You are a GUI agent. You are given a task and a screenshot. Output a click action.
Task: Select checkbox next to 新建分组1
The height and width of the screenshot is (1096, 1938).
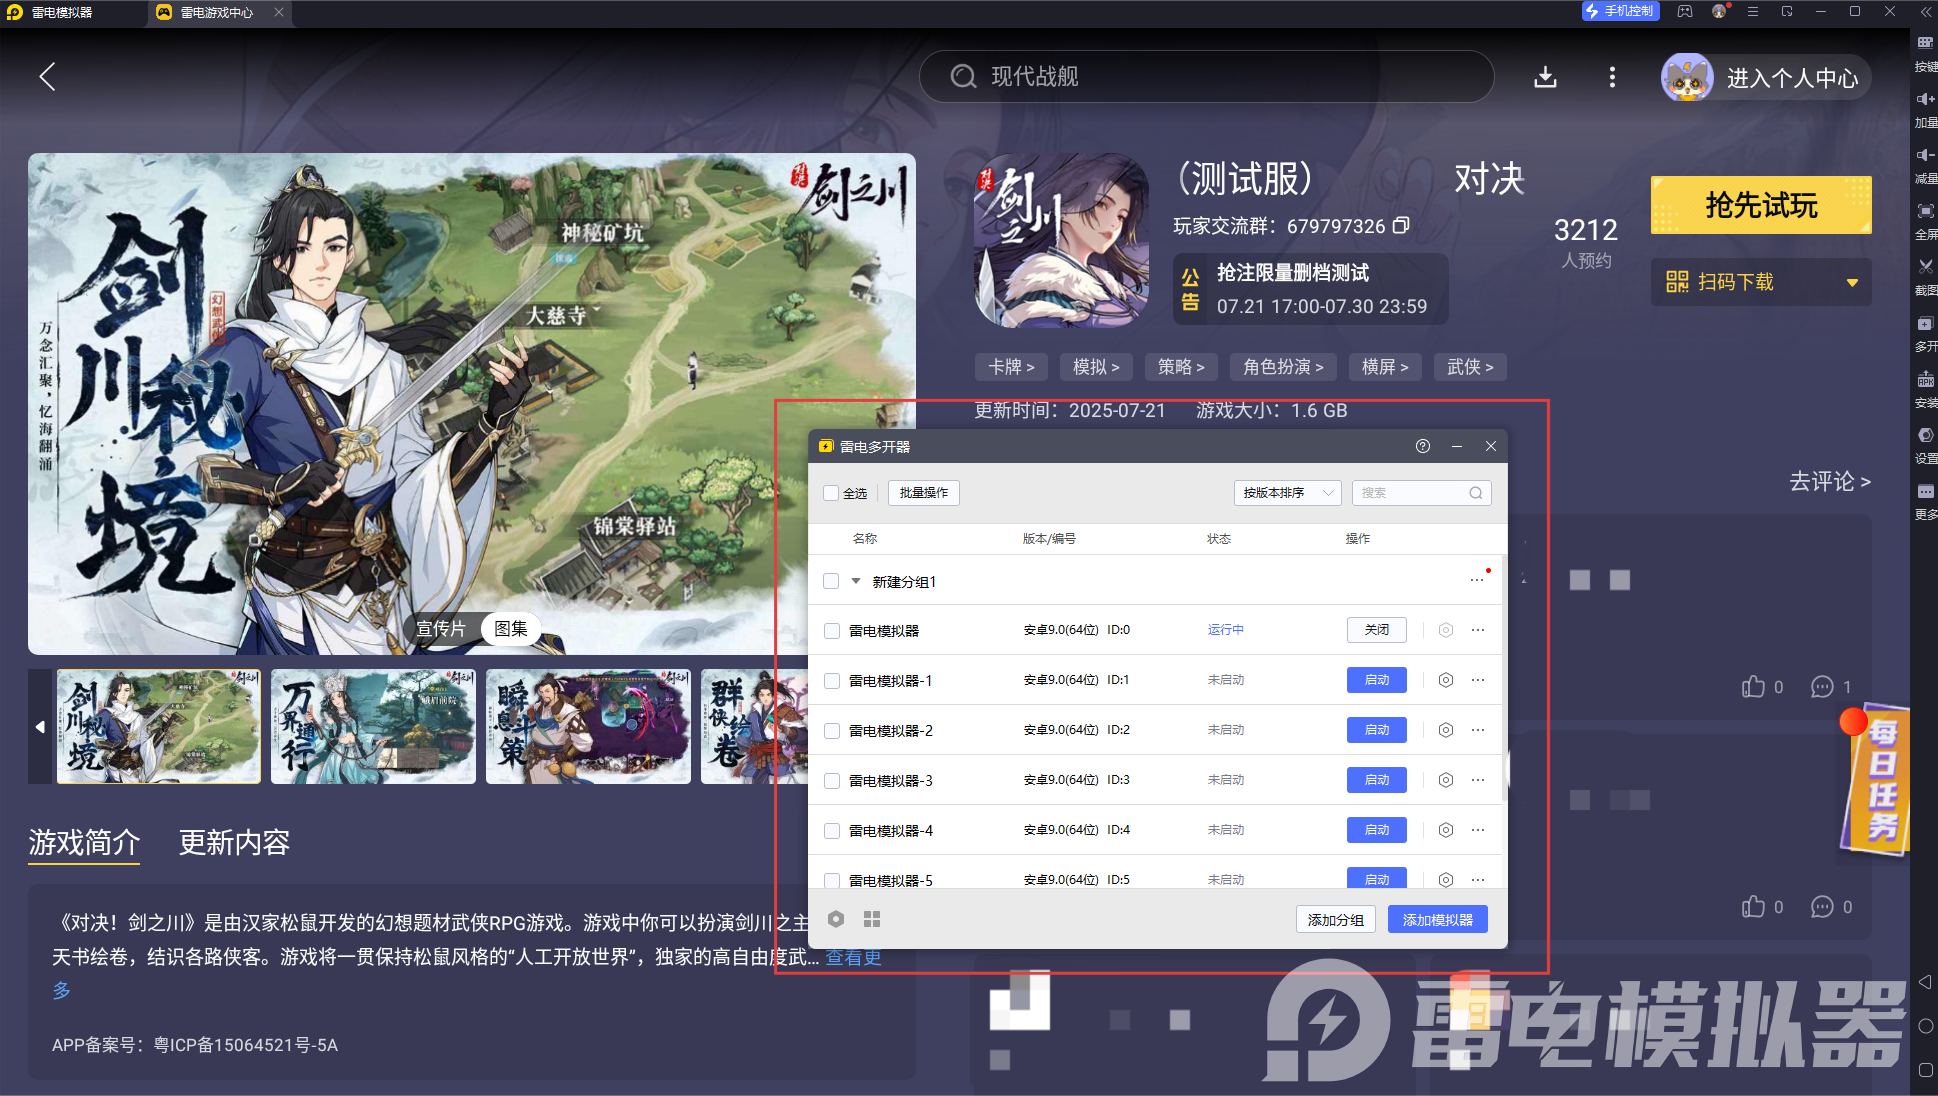tap(831, 581)
